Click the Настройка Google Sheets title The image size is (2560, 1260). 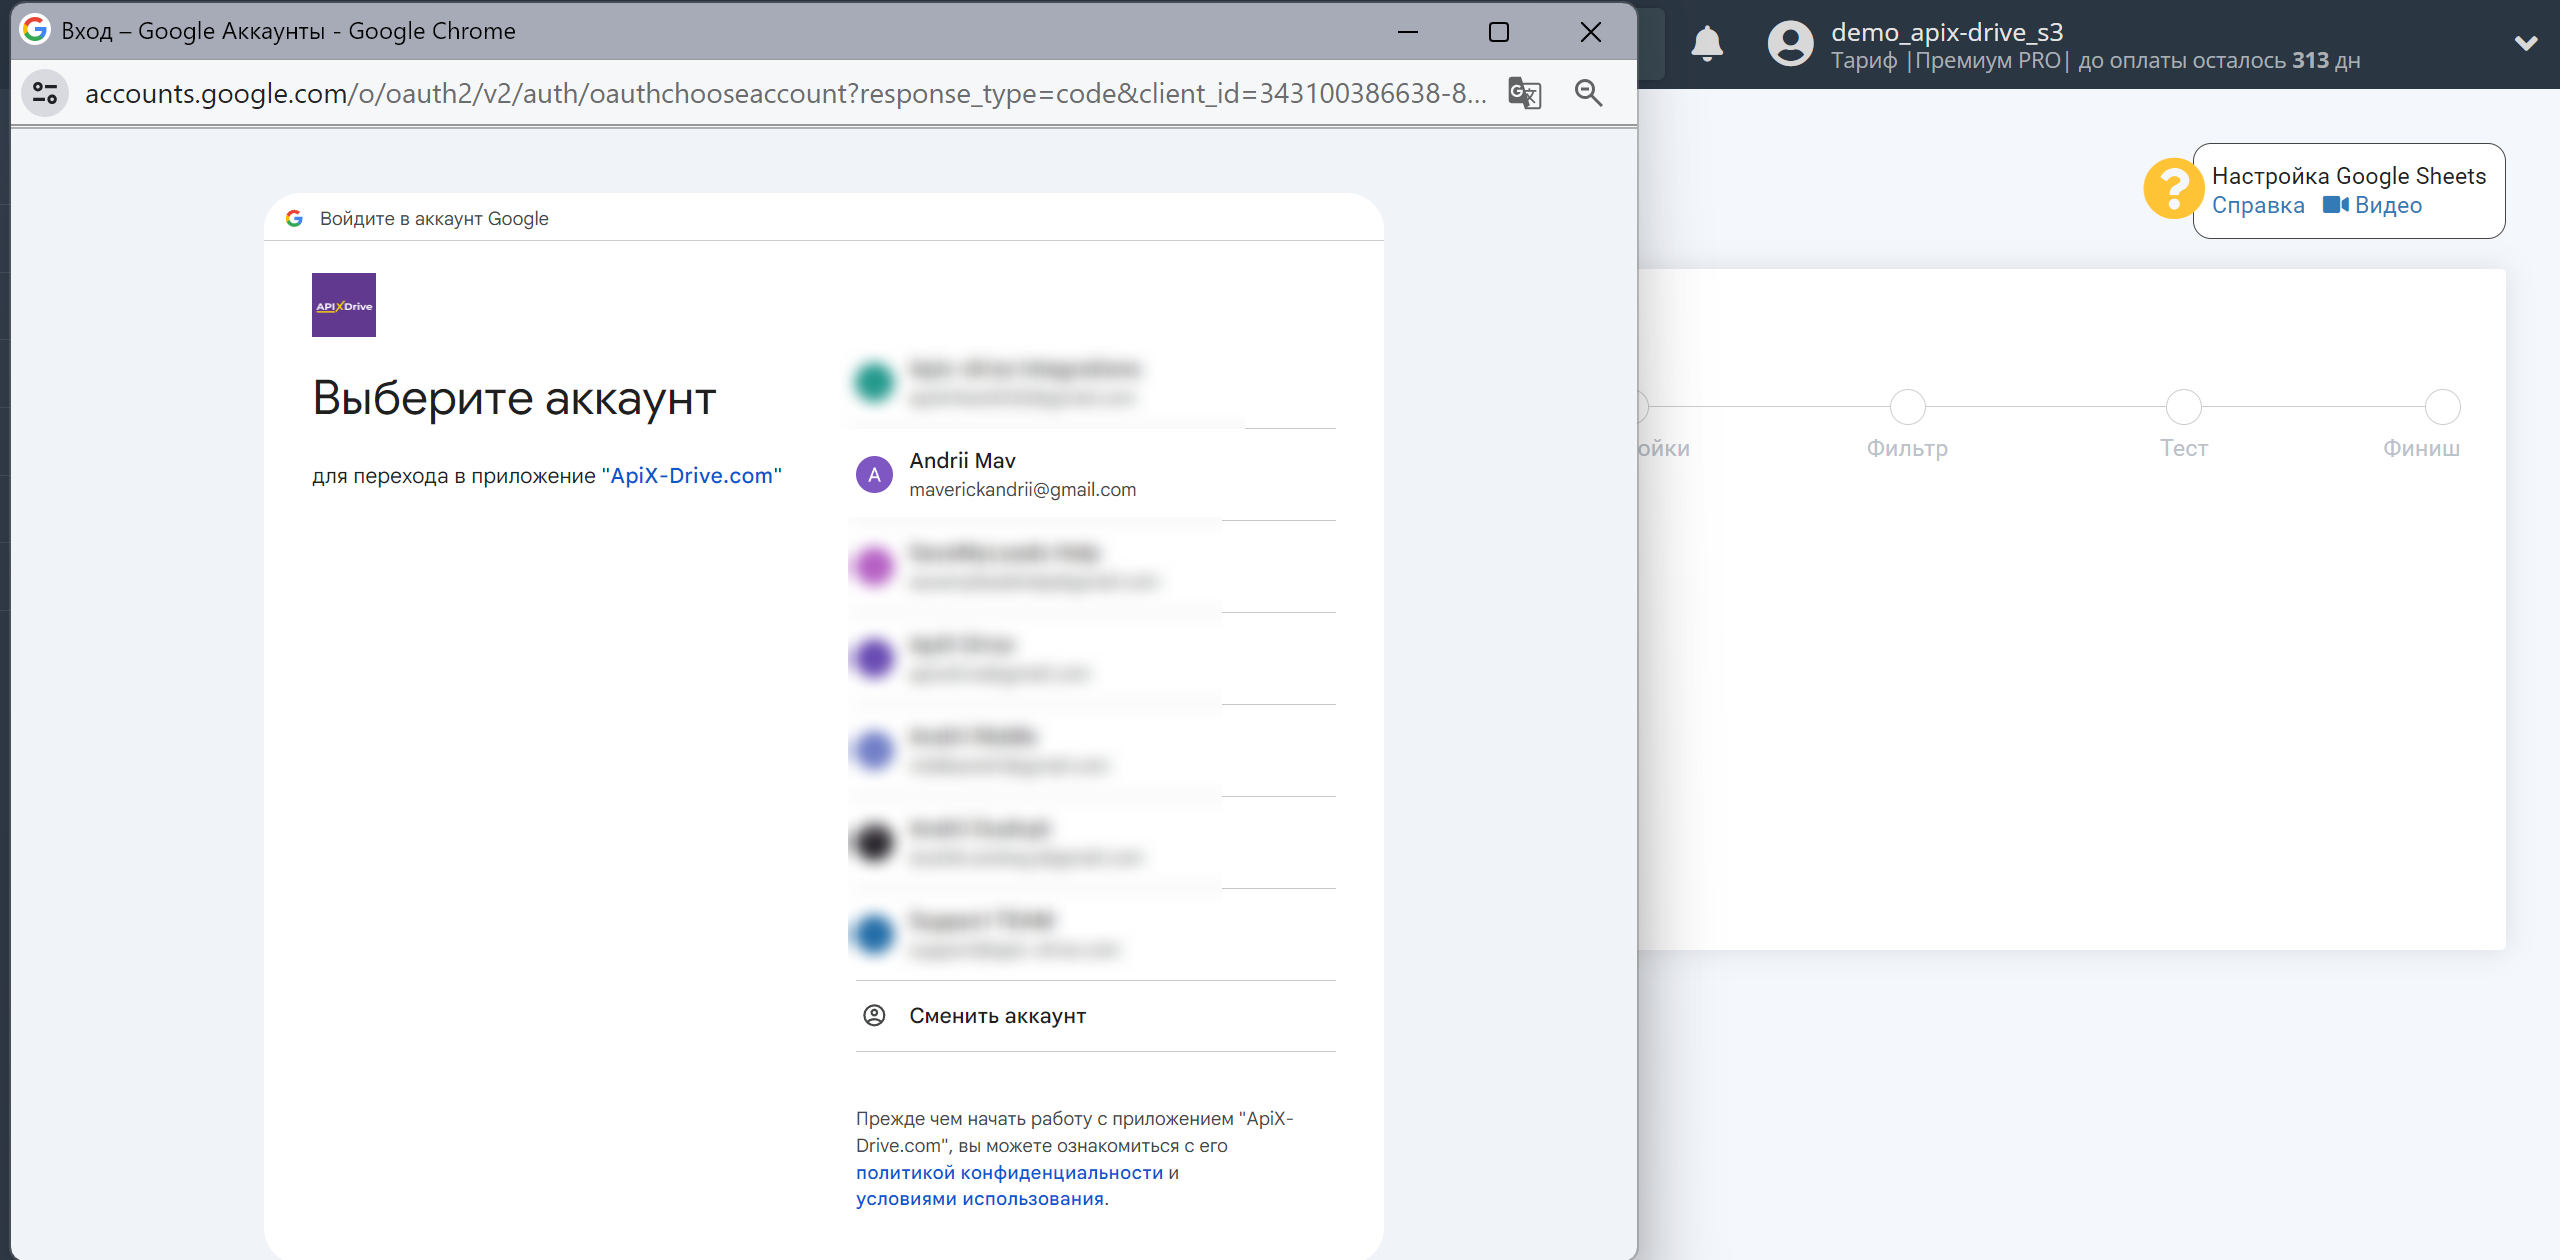click(2349, 176)
